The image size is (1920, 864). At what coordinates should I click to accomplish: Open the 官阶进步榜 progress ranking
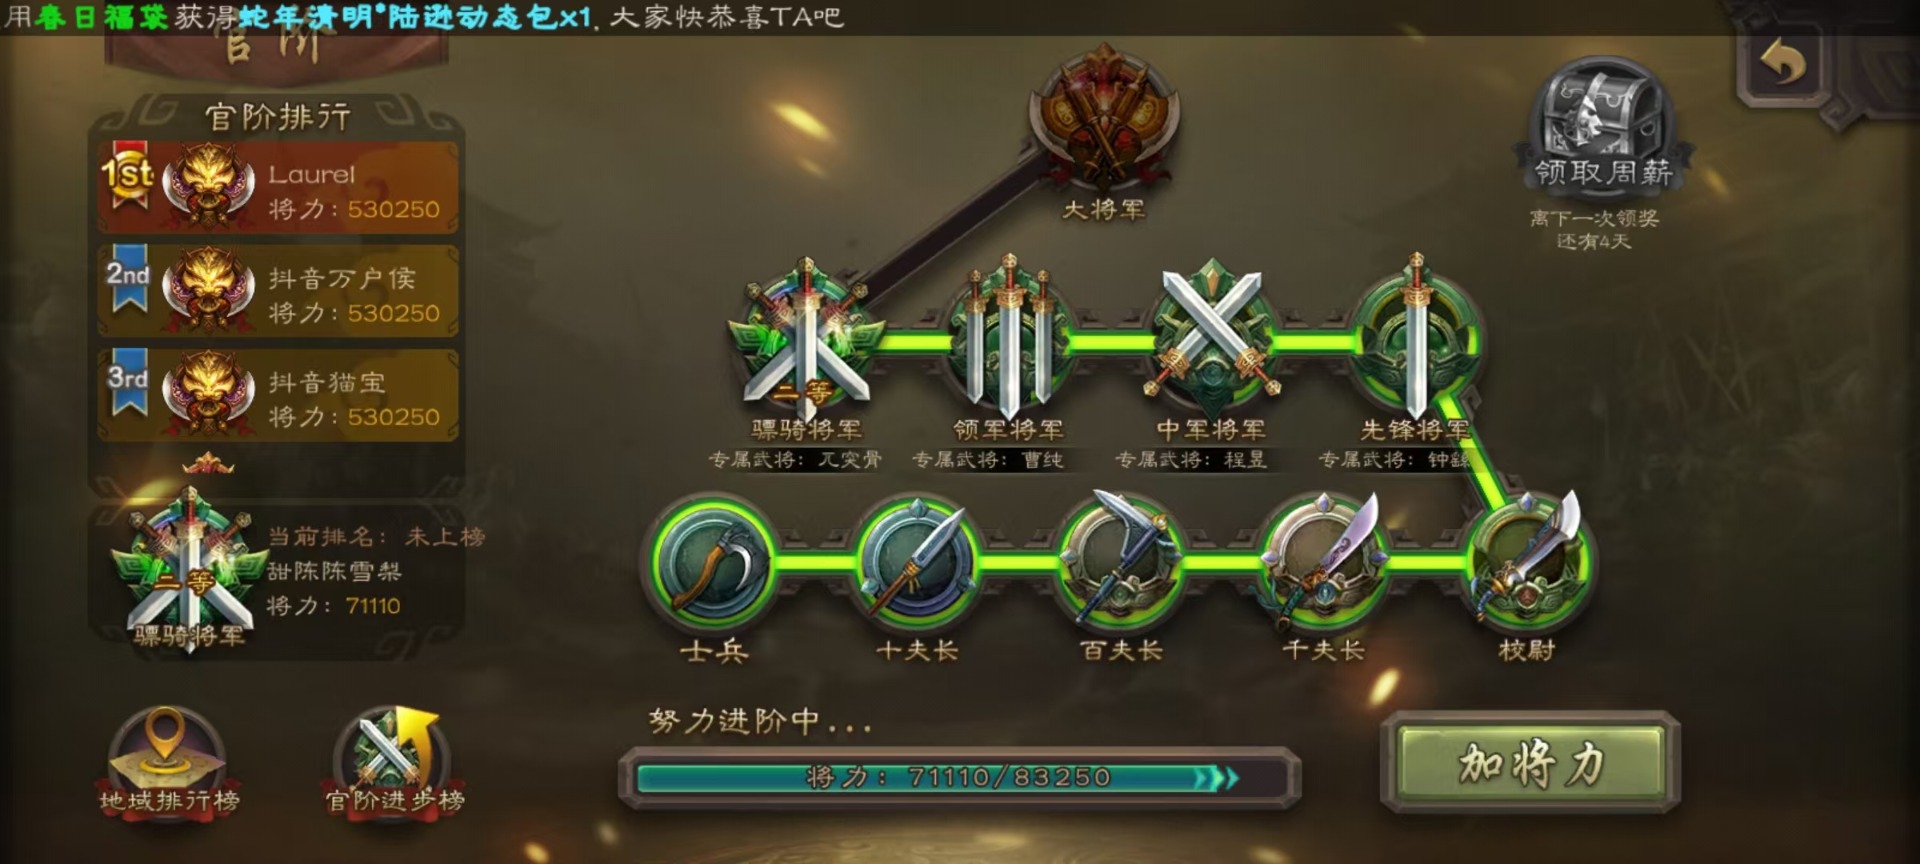point(395,762)
